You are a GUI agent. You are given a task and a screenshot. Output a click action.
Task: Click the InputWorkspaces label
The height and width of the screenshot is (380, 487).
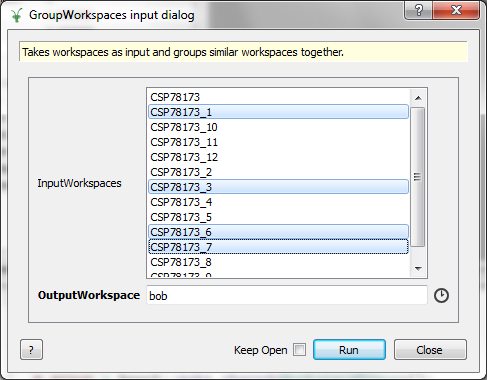[x=79, y=183]
